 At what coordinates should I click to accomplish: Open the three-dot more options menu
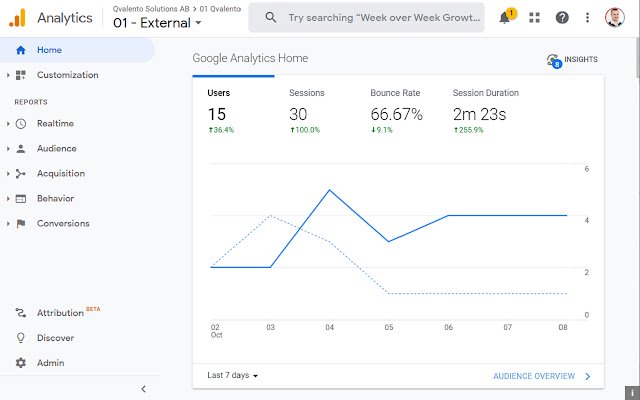[587, 18]
